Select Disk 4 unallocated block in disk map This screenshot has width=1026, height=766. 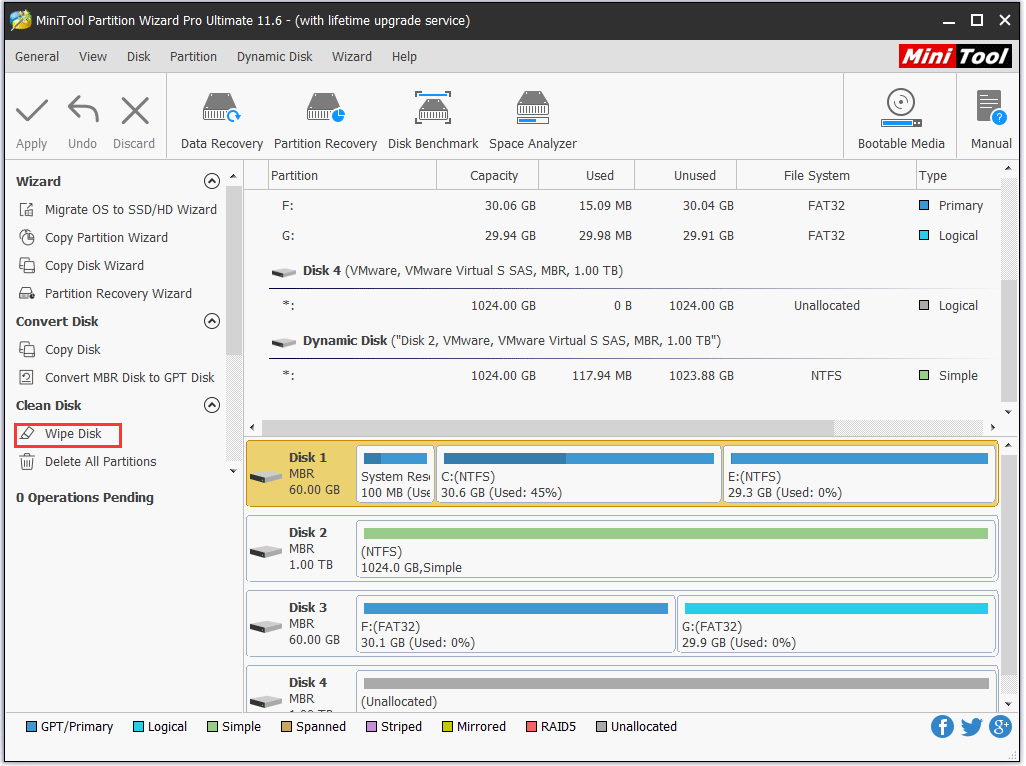tap(676, 691)
